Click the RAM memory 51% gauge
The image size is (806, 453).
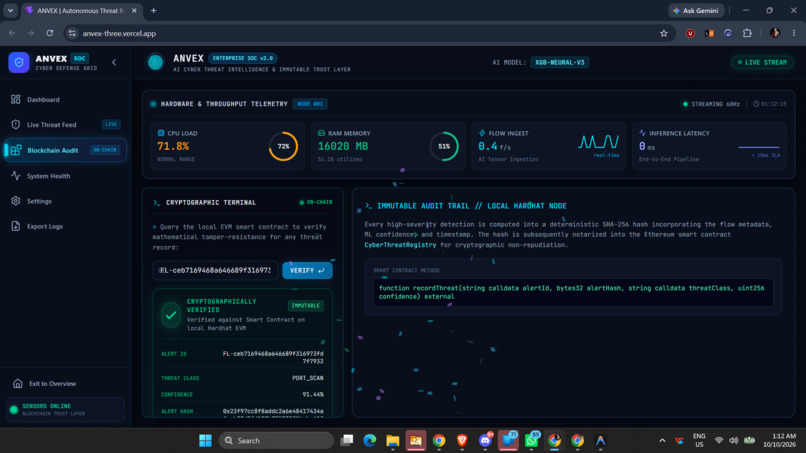[444, 146]
